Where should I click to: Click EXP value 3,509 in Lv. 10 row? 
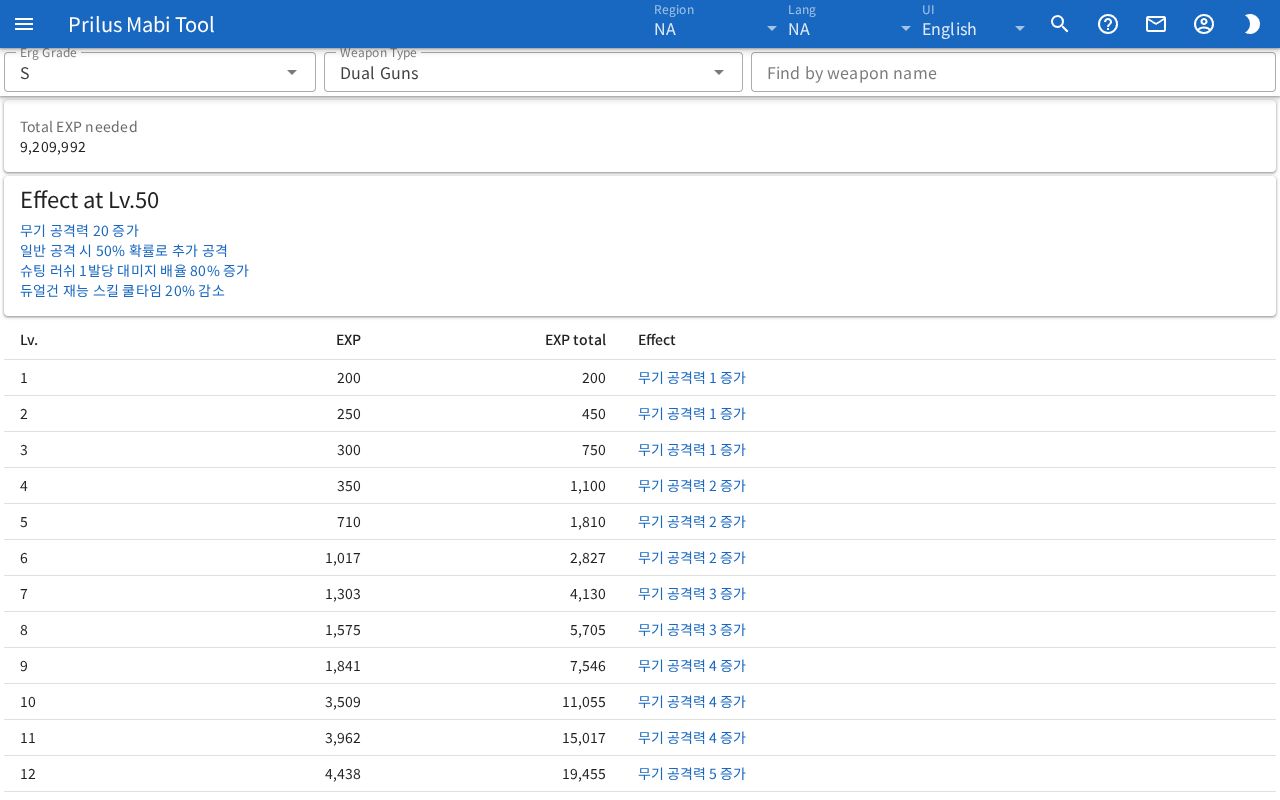click(x=343, y=701)
